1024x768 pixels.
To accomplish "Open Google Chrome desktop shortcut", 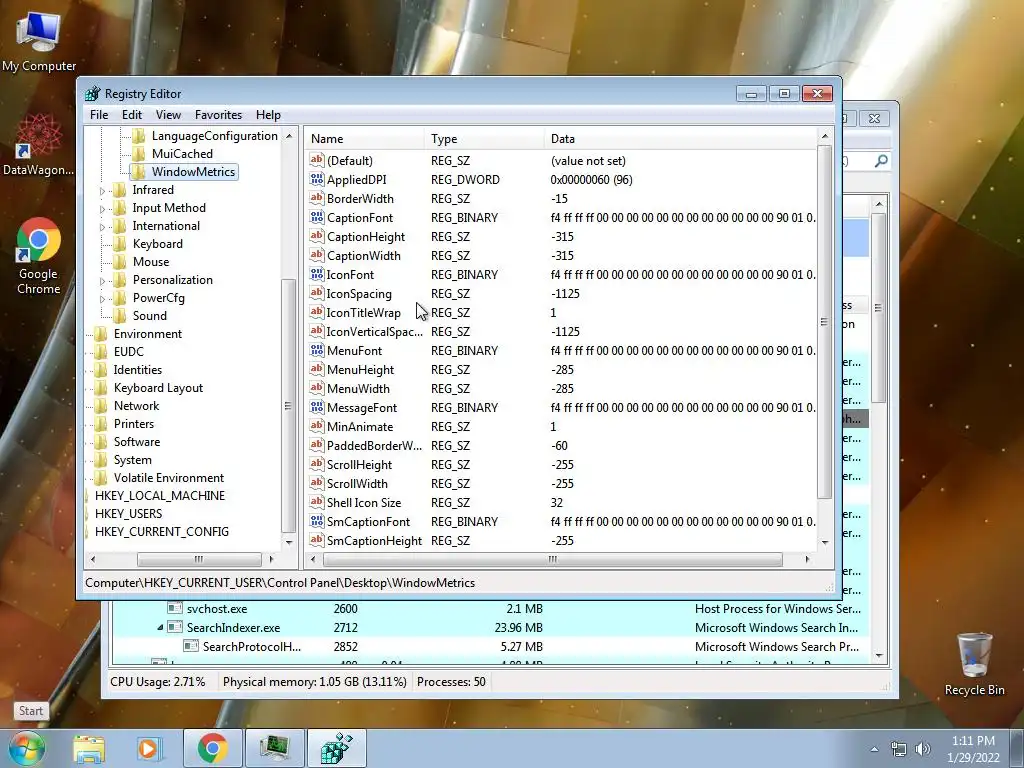I will pos(39,256).
